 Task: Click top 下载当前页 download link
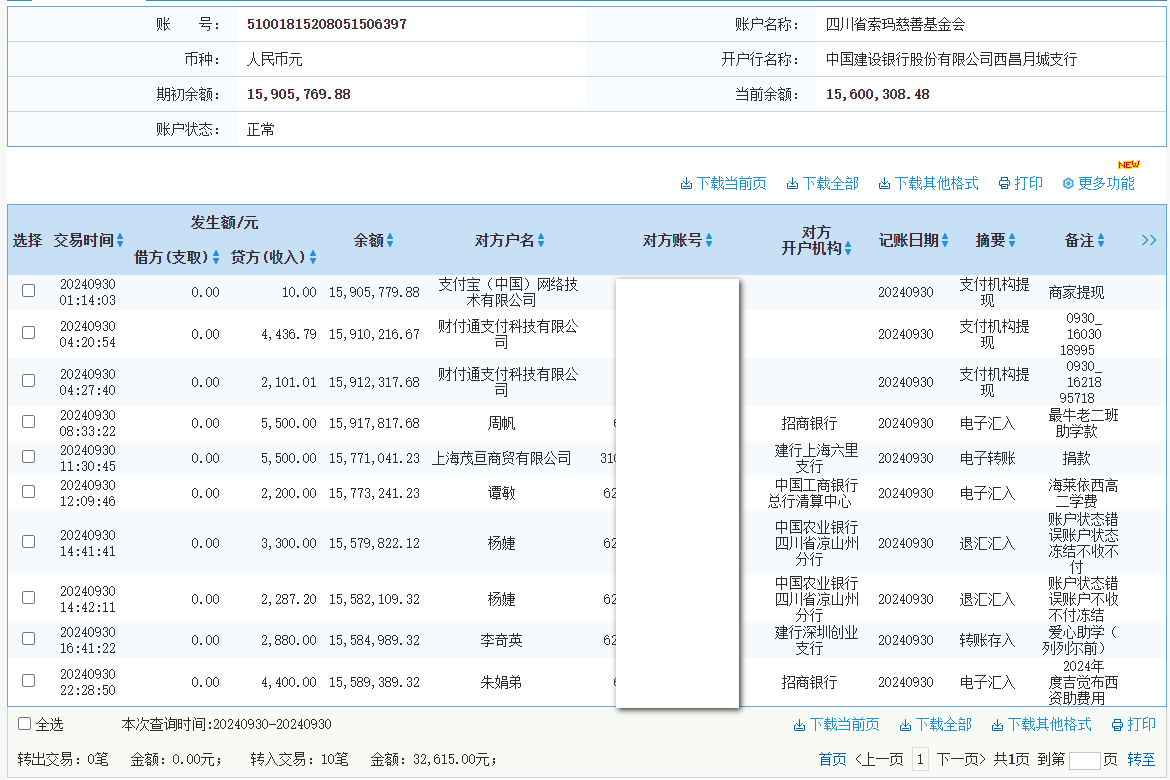[x=723, y=184]
